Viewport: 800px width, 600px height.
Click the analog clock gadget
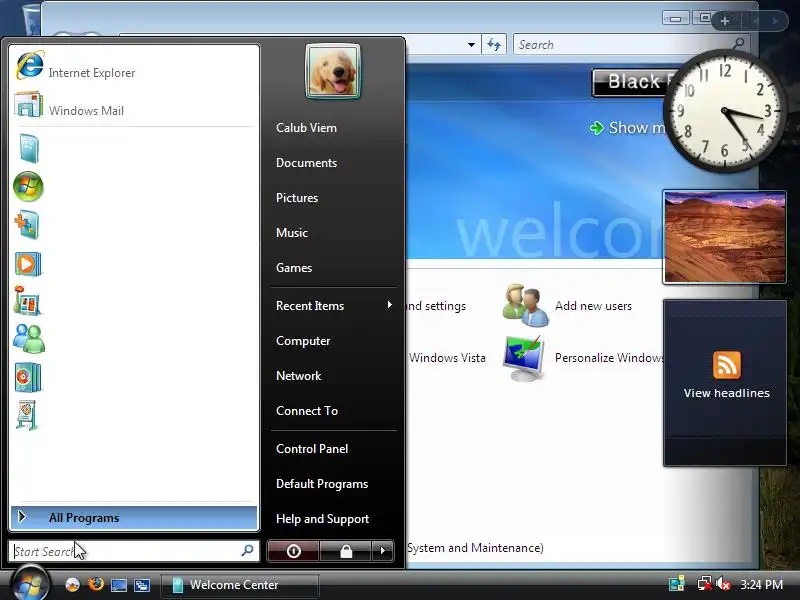(724, 111)
